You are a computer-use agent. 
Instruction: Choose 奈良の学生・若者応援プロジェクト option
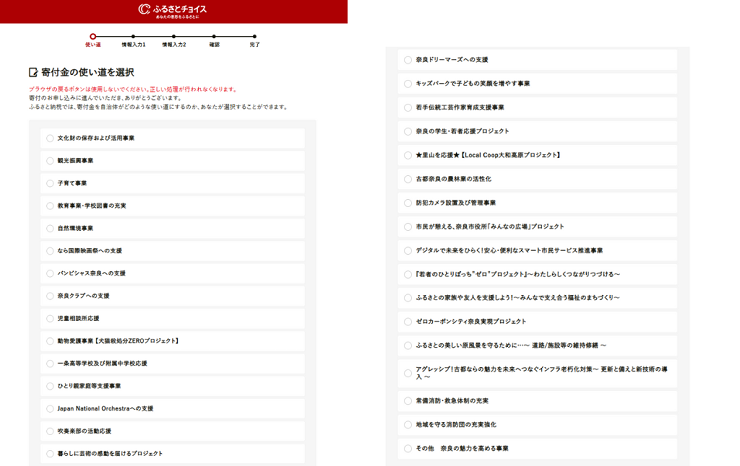408,131
